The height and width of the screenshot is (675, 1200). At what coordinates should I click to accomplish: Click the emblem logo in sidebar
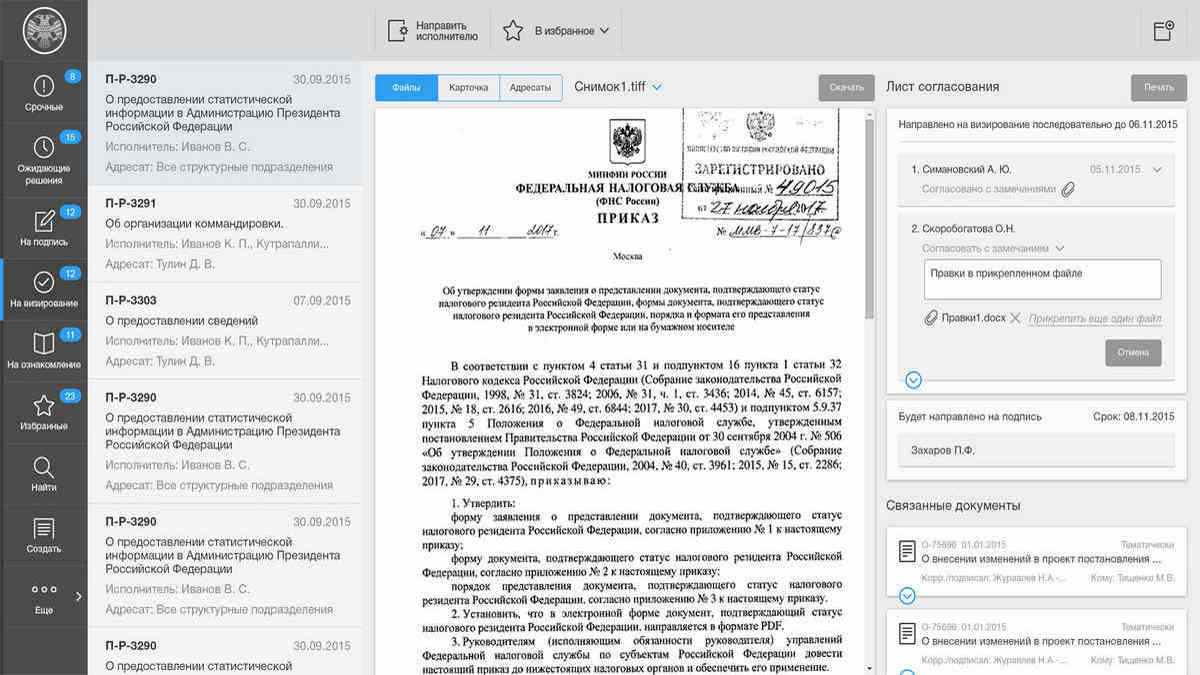pos(43,29)
